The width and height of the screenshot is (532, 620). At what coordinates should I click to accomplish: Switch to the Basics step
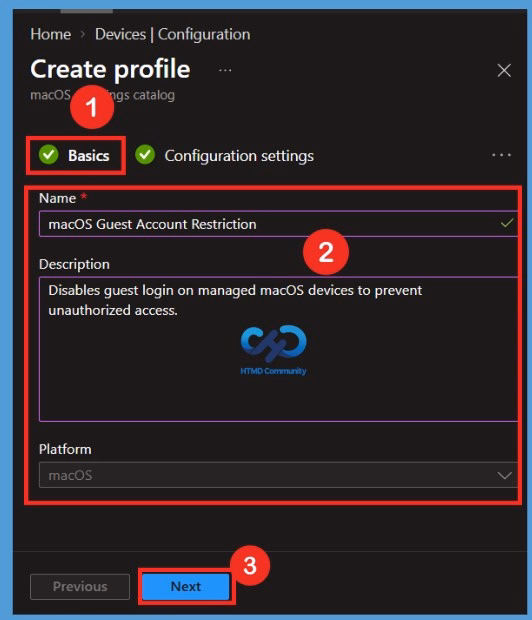point(74,155)
